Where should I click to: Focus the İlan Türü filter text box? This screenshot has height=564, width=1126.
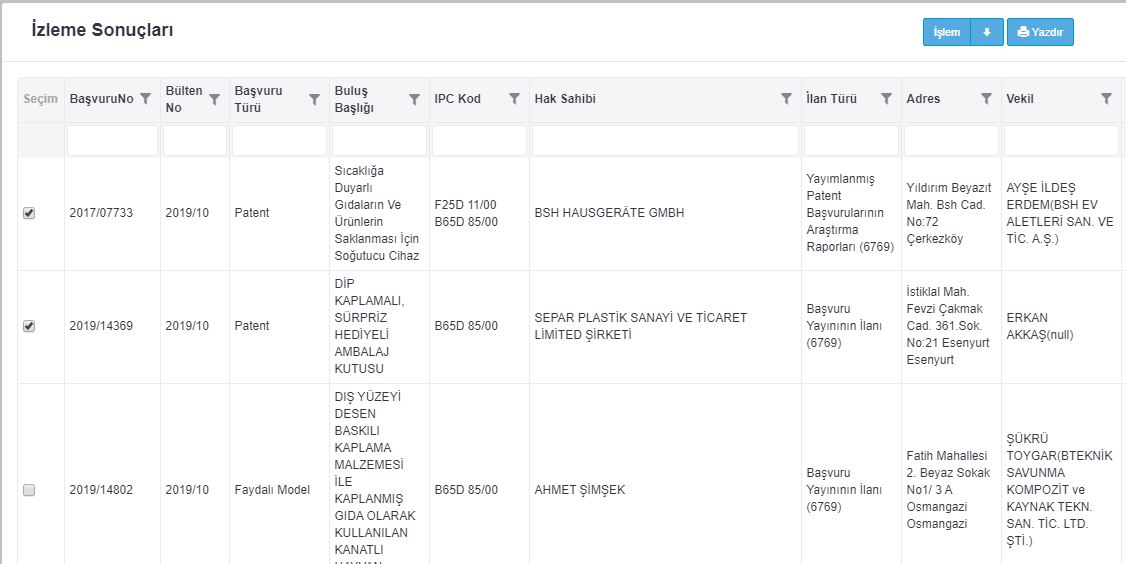pos(851,141)
